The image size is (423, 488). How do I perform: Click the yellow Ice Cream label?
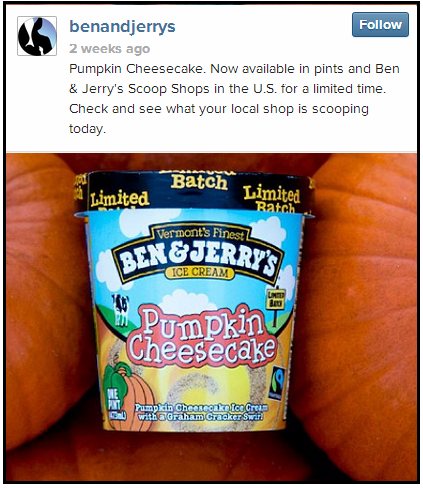tap(199, 273)
